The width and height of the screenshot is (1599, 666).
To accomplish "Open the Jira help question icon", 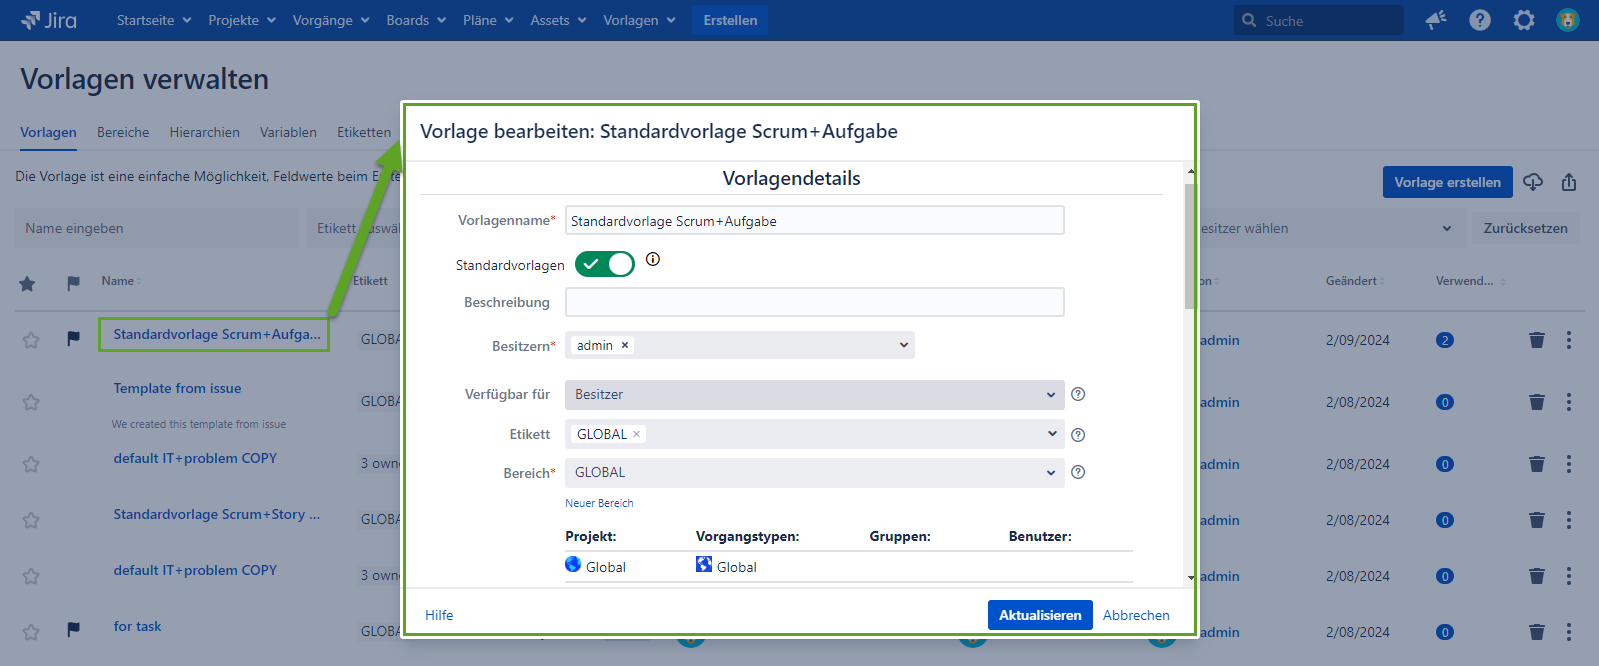I will click(x=1480, y=20).
